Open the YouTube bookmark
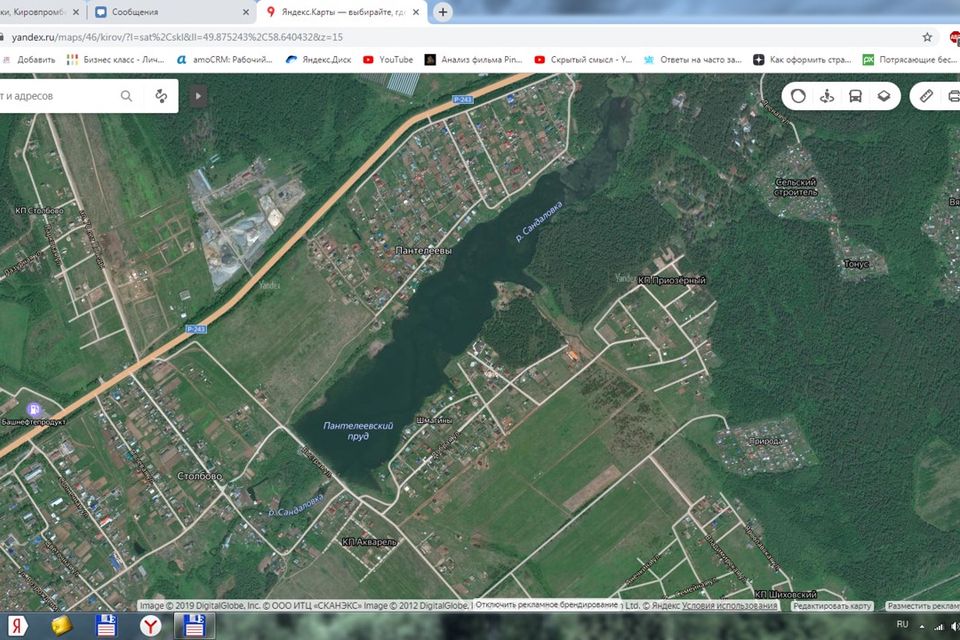This screenshot has height=640, width=960. (387, 59)
